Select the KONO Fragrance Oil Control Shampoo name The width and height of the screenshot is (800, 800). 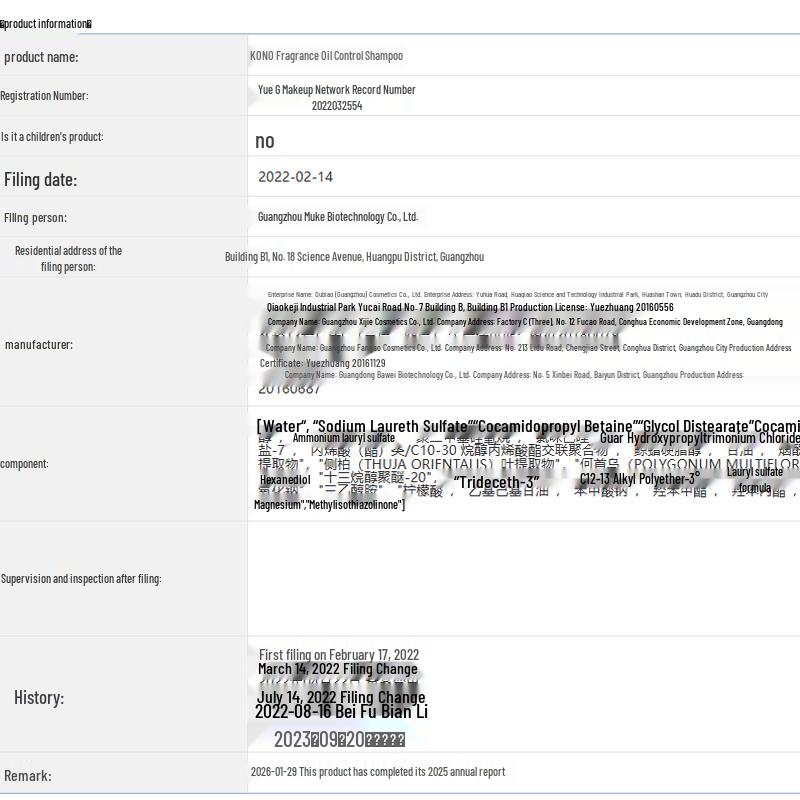pos(326,56)
